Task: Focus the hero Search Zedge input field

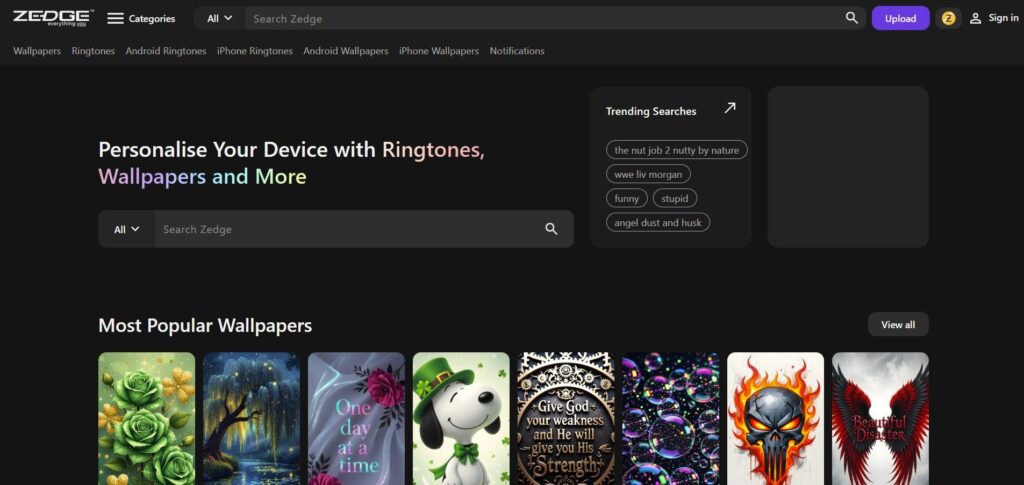Action: pyautogui.click(x=345, y=229)
